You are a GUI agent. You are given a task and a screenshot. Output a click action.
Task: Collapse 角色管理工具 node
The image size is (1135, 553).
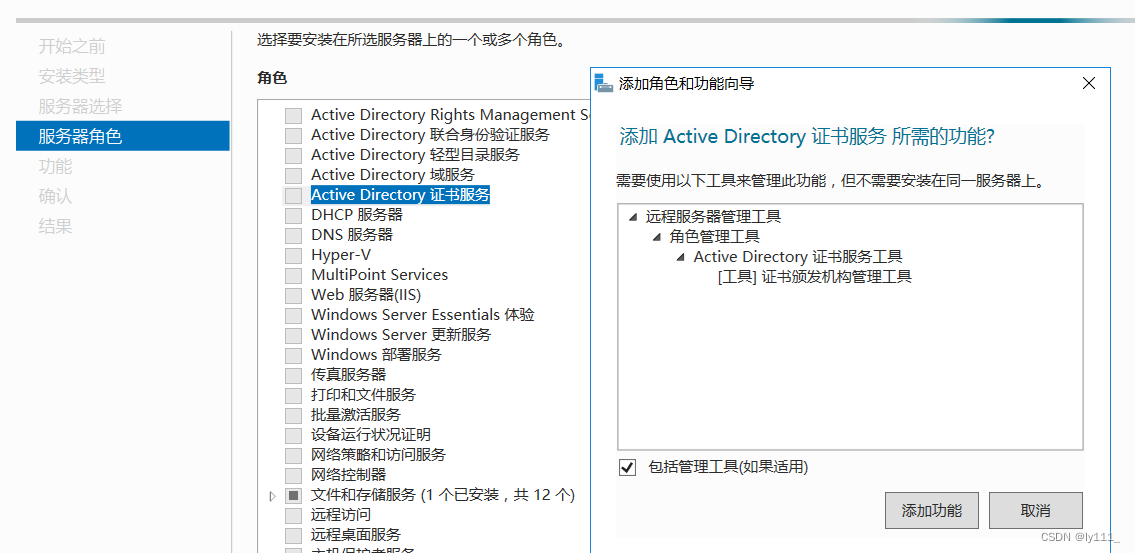pyautogui.click(x=657, y=237)
